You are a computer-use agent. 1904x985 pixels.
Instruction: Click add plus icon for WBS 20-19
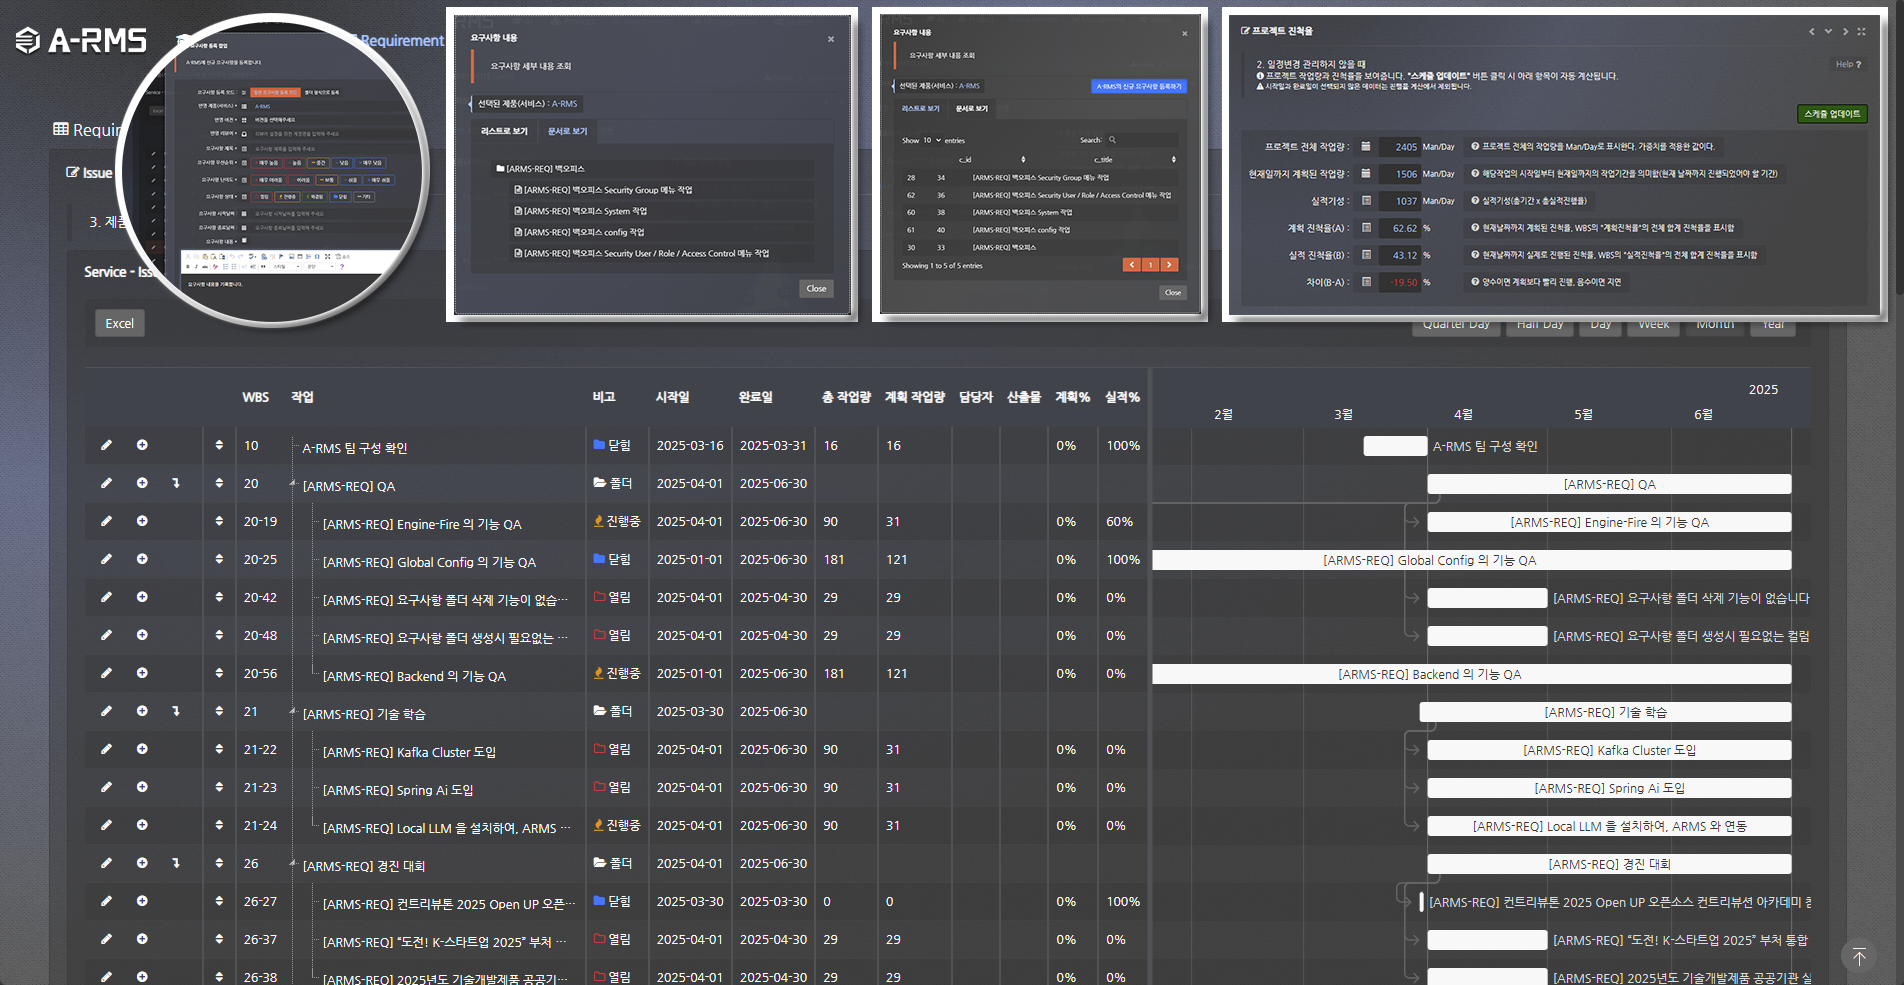click(x=142, y=521)
